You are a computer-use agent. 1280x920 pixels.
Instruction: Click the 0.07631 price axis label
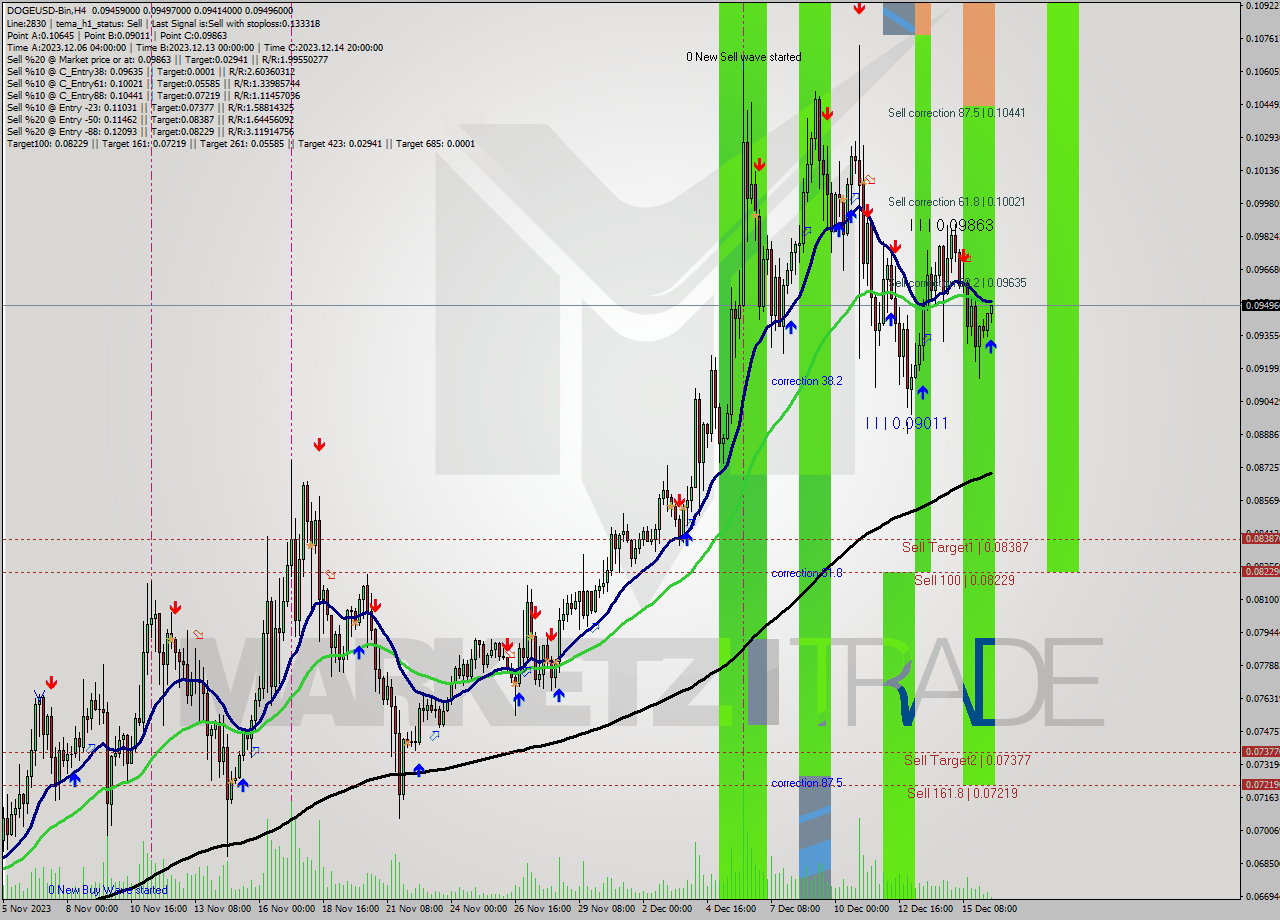(1262, 699)
